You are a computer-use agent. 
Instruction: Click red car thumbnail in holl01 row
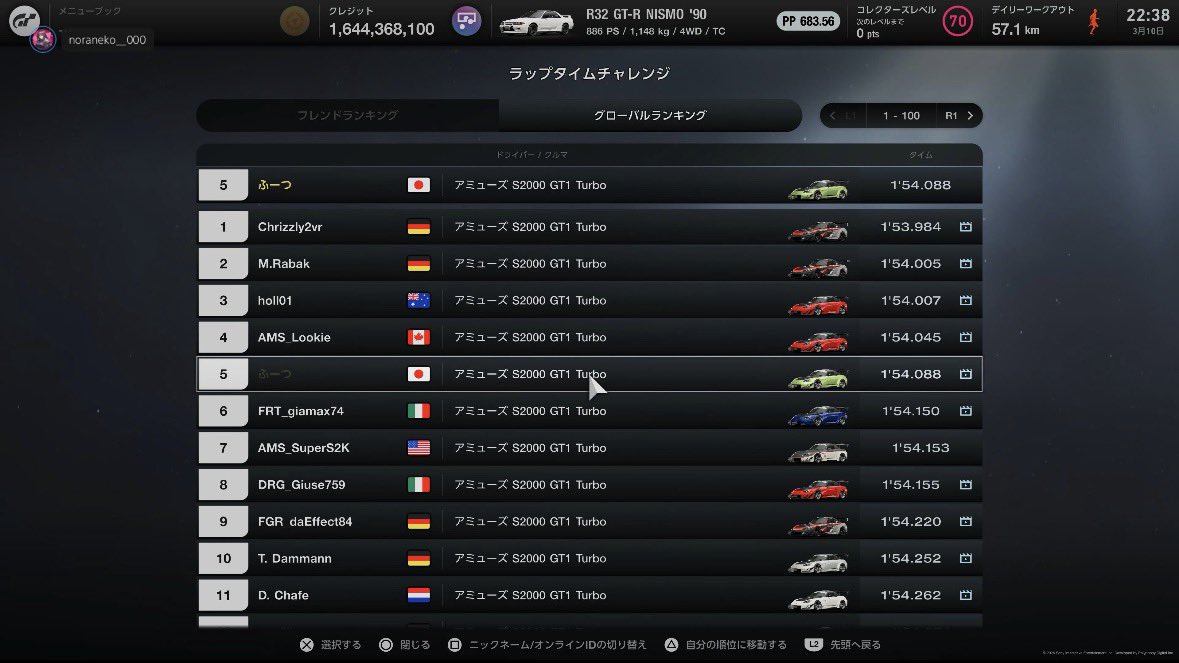click(818, 304)
